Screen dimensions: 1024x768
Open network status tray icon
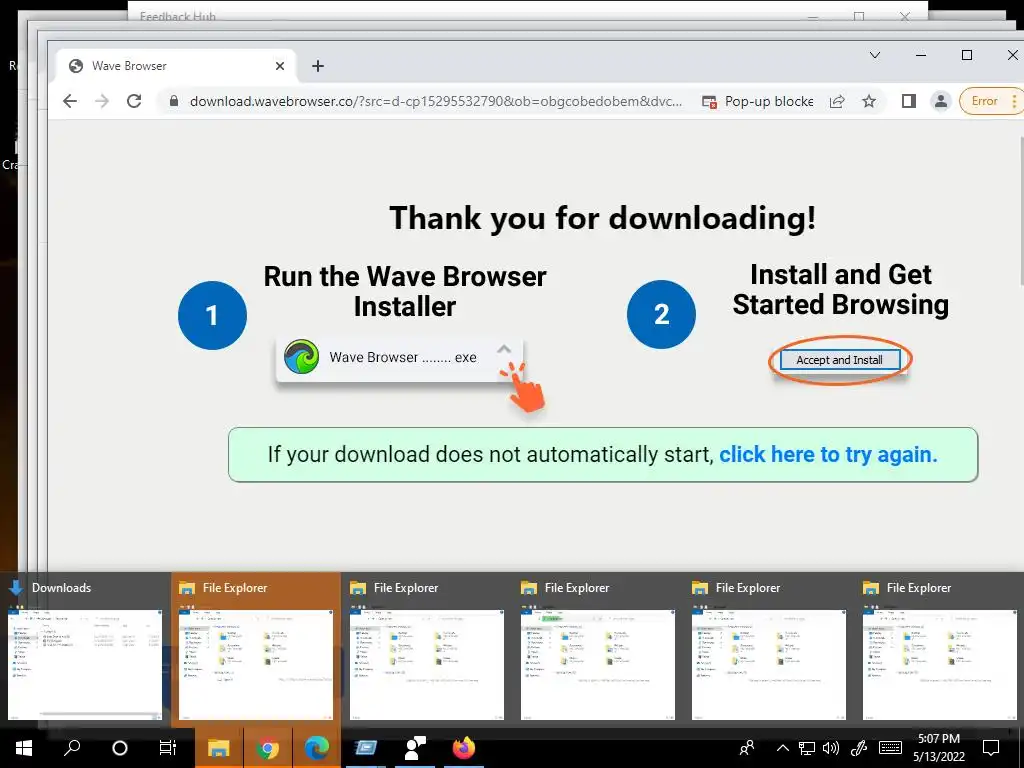[807, 748]
